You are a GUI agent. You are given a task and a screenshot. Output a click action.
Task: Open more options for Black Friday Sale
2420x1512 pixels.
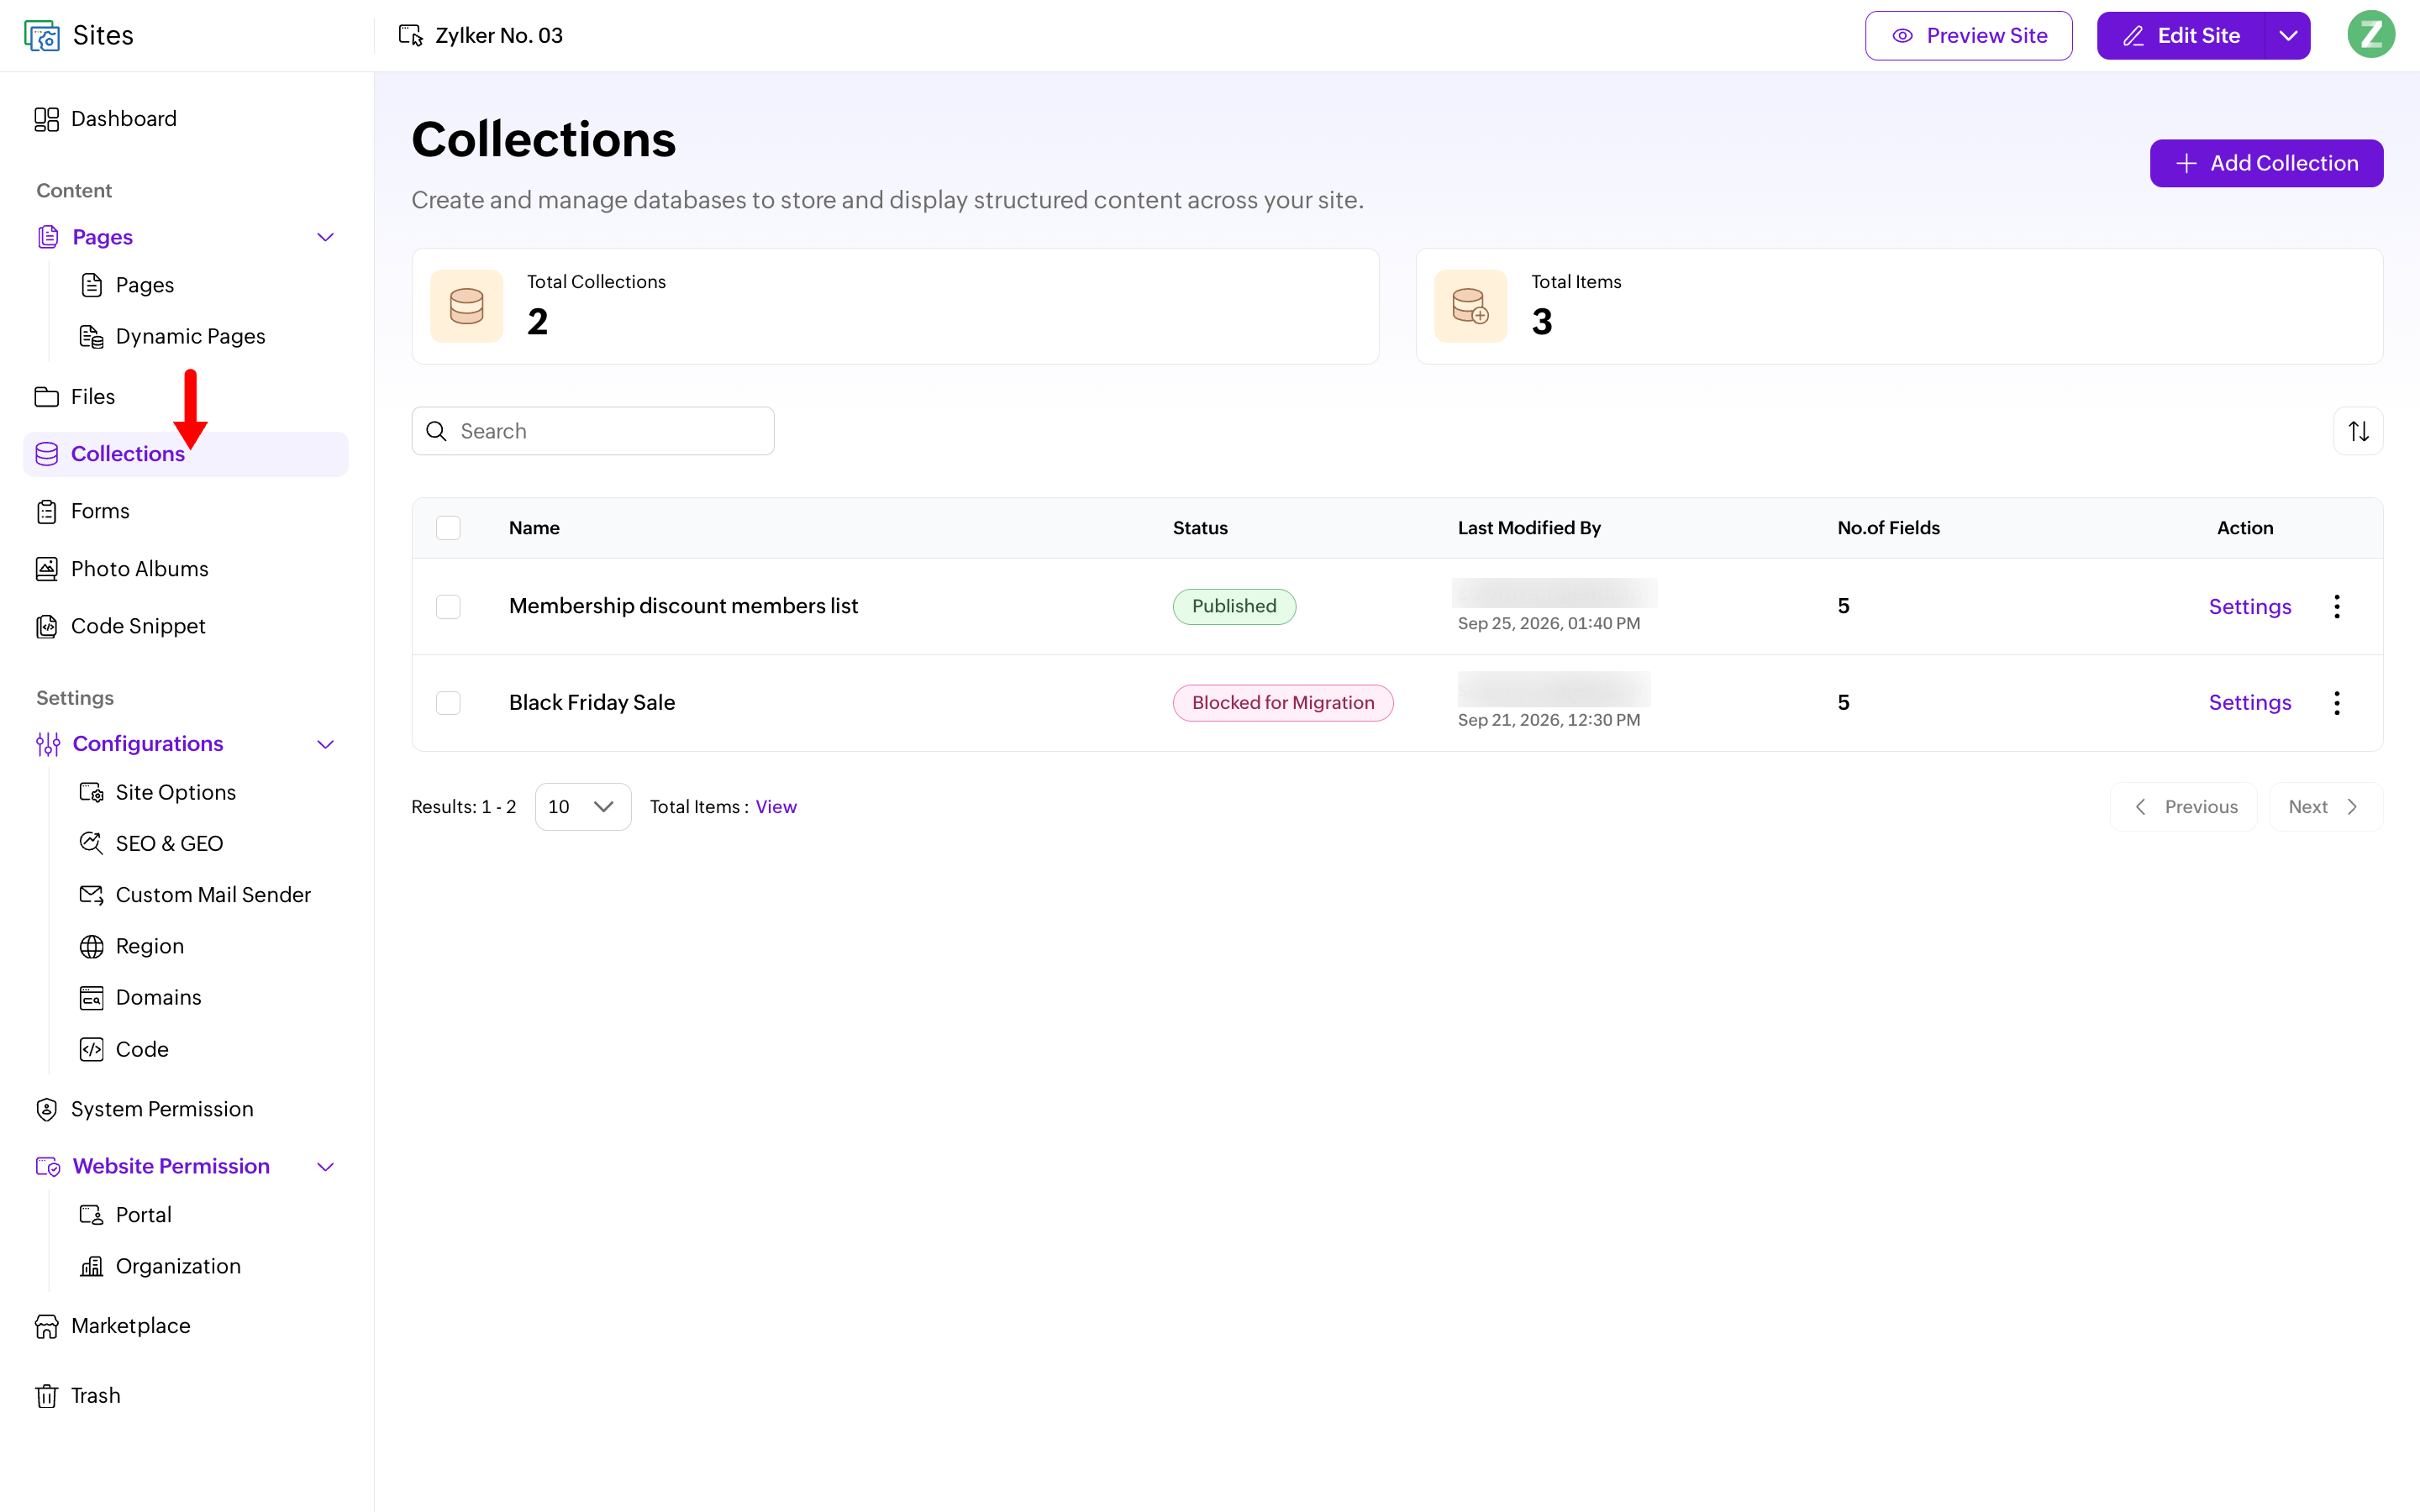[x=2336, y=703]
